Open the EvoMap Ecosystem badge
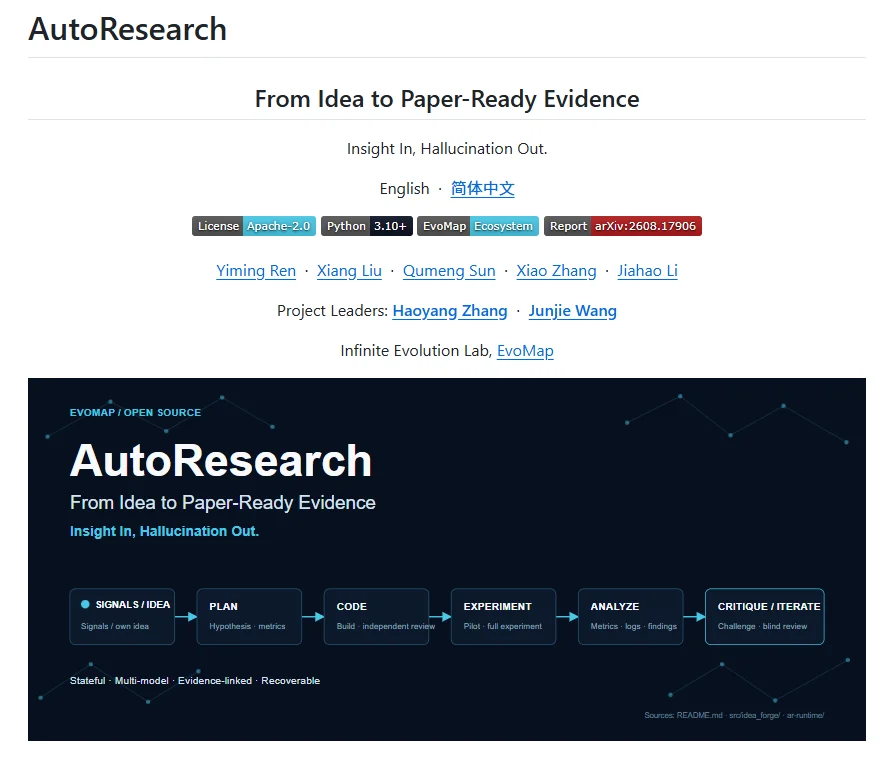Viewport: 889px width, 757px height. [478, 226]
